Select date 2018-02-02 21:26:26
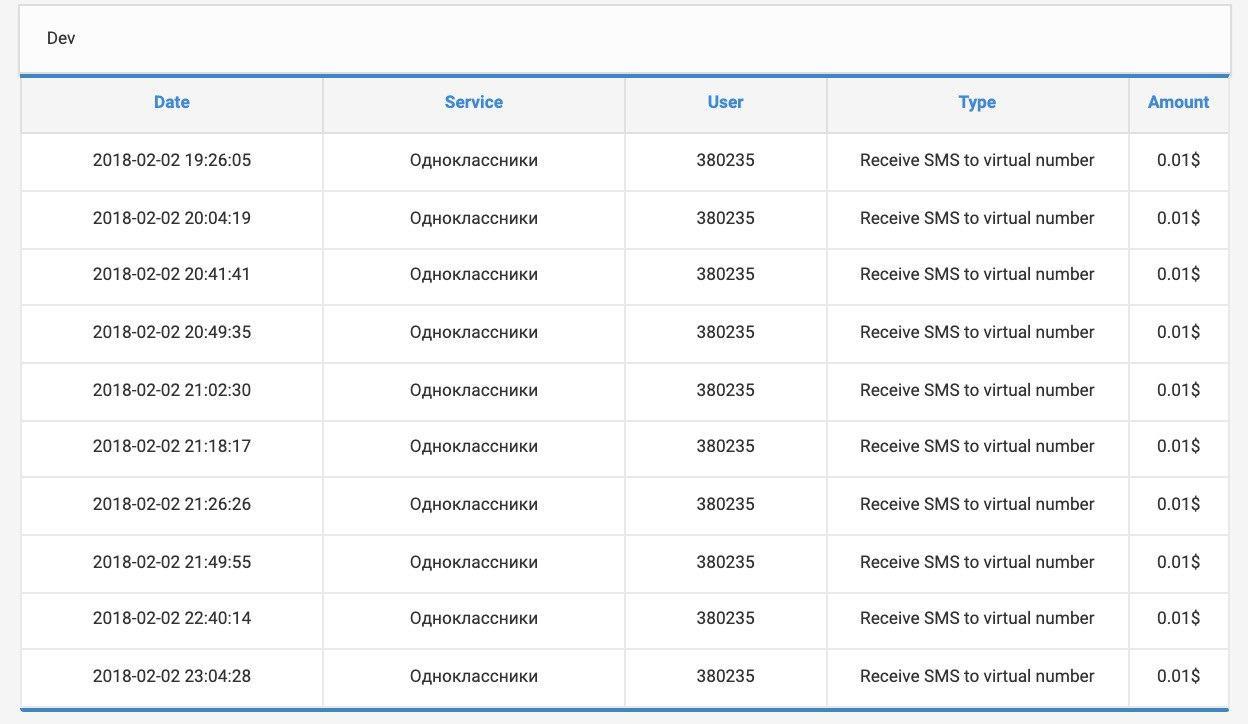The height and width of the screenshot is (724, 1248). 172,504
